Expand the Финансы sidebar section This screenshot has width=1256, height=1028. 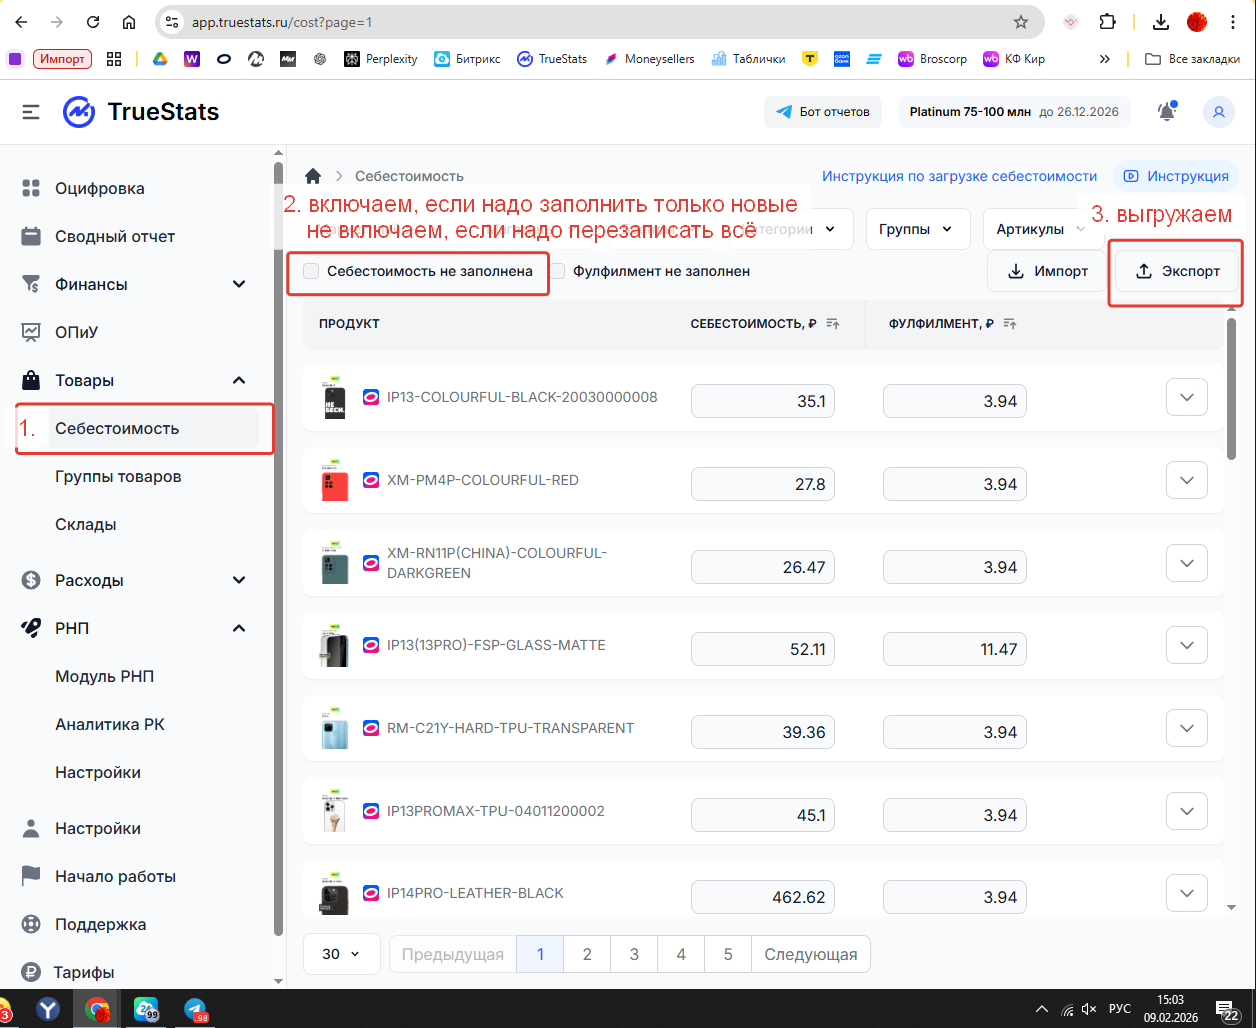(x=239, y=284)
